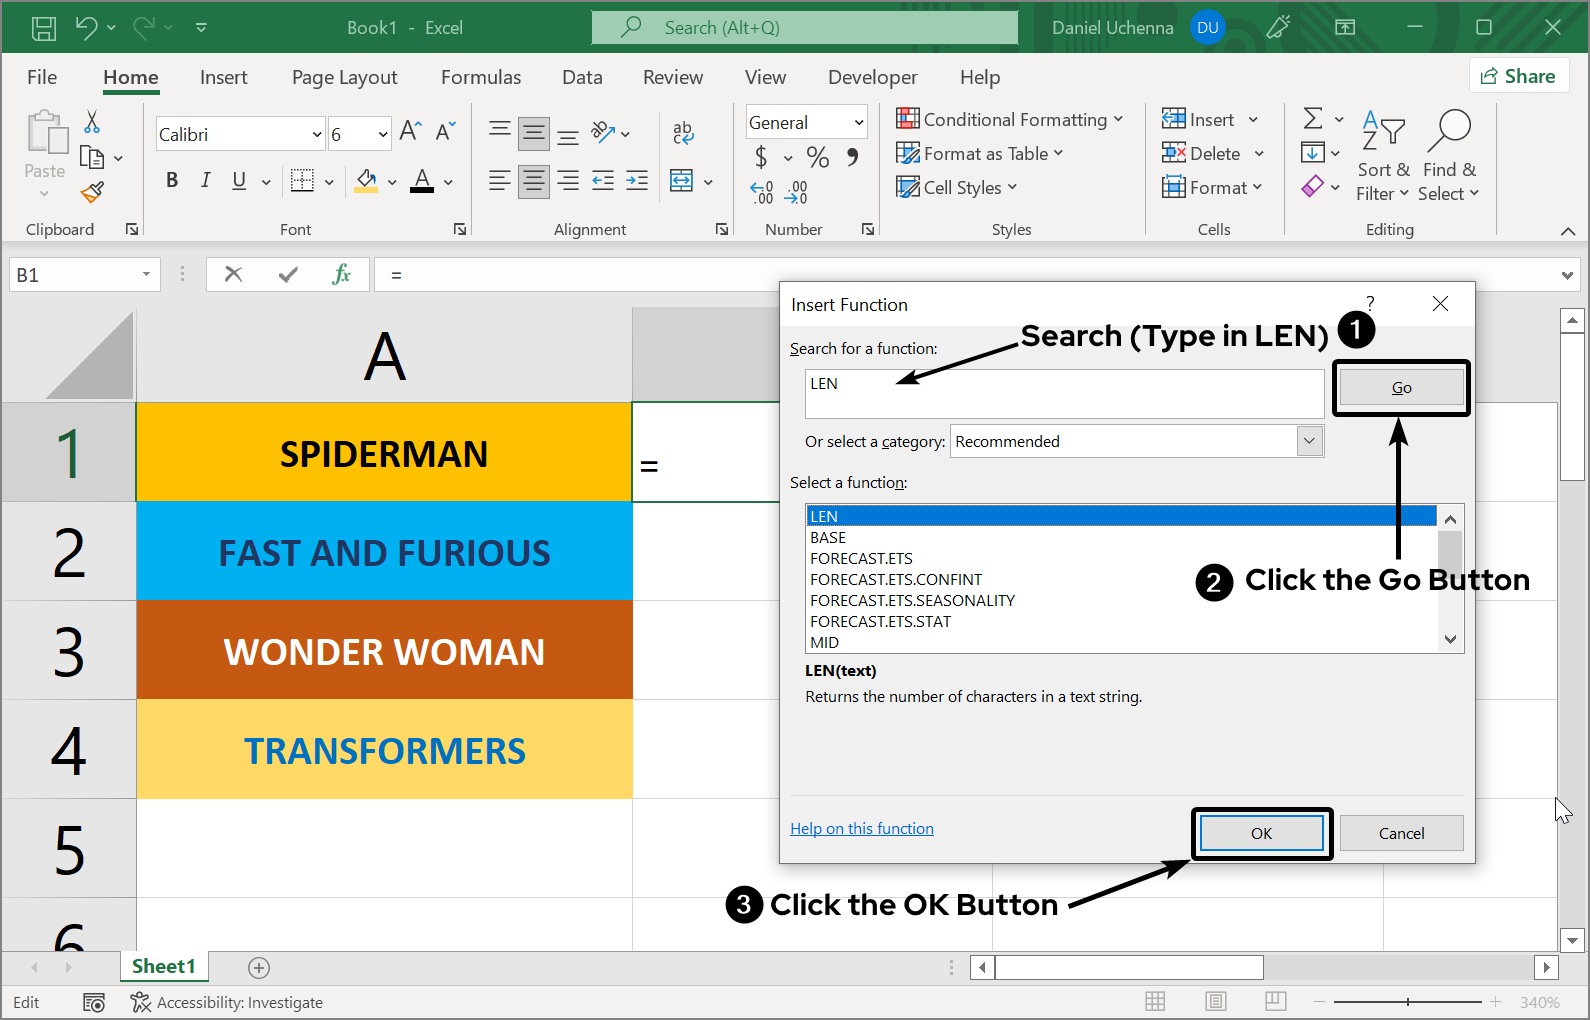Screen dimensions: 1590x1020
Task: Click the Search for a function field
Action: pos(1064,393)
